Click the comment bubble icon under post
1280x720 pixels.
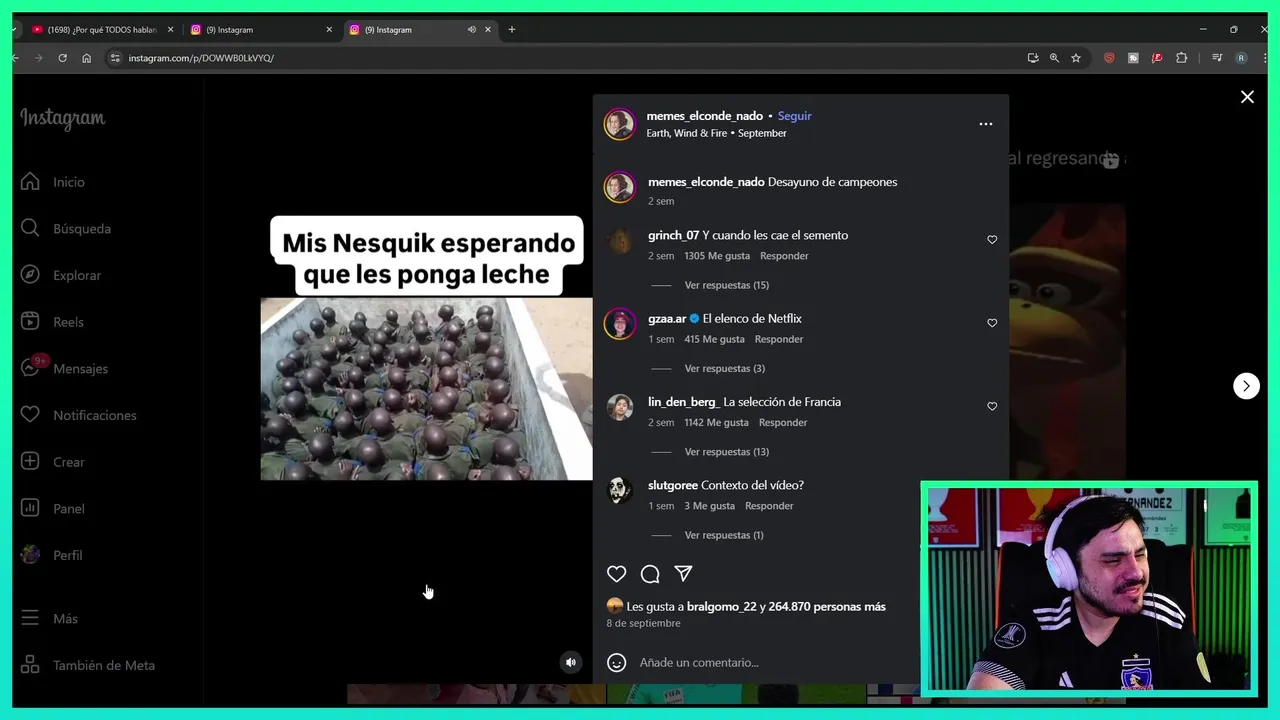click(650, 574)
